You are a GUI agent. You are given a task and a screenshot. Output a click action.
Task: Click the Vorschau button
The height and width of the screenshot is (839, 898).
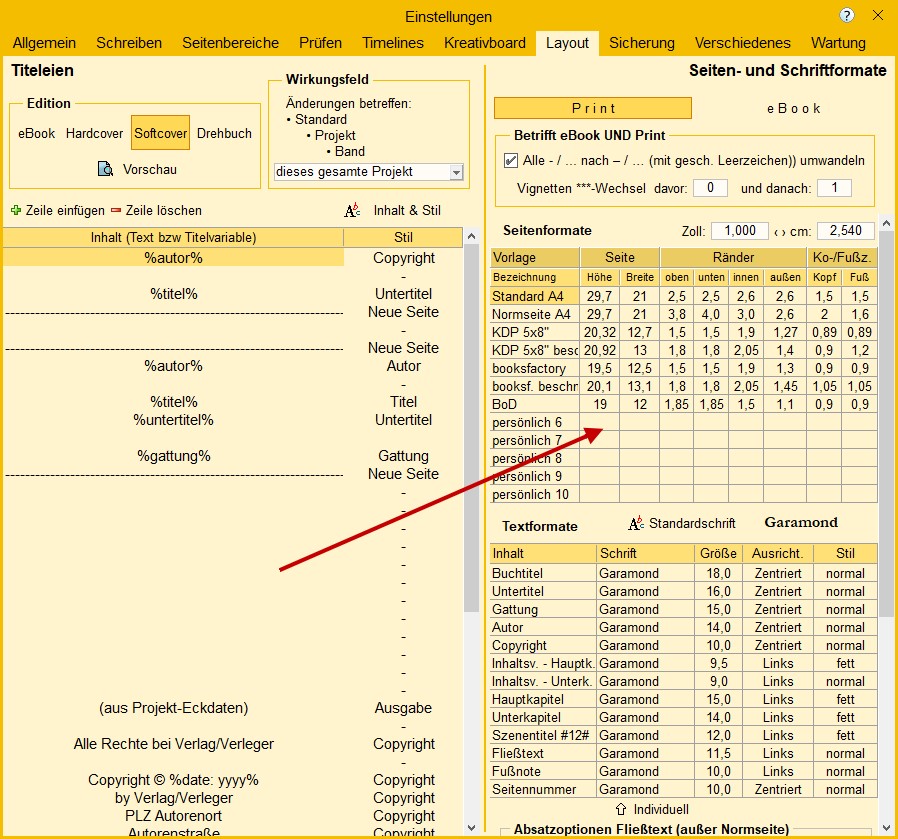[x=137, y=169]
